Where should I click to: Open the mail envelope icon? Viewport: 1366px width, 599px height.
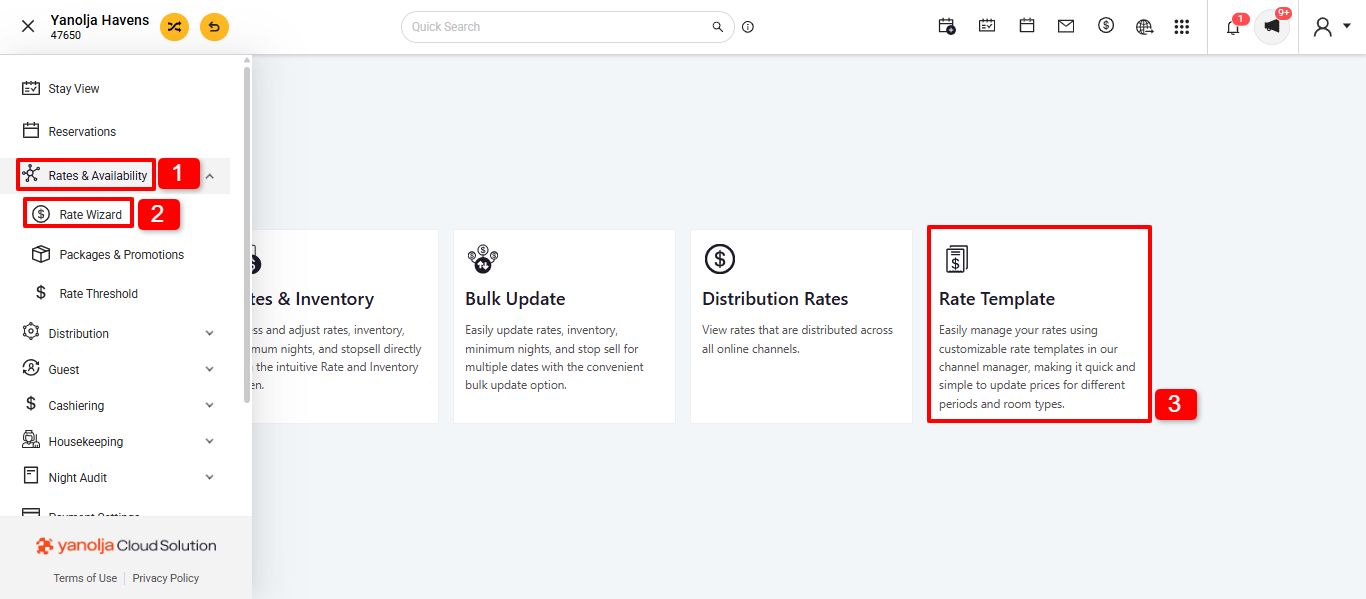1066,27
